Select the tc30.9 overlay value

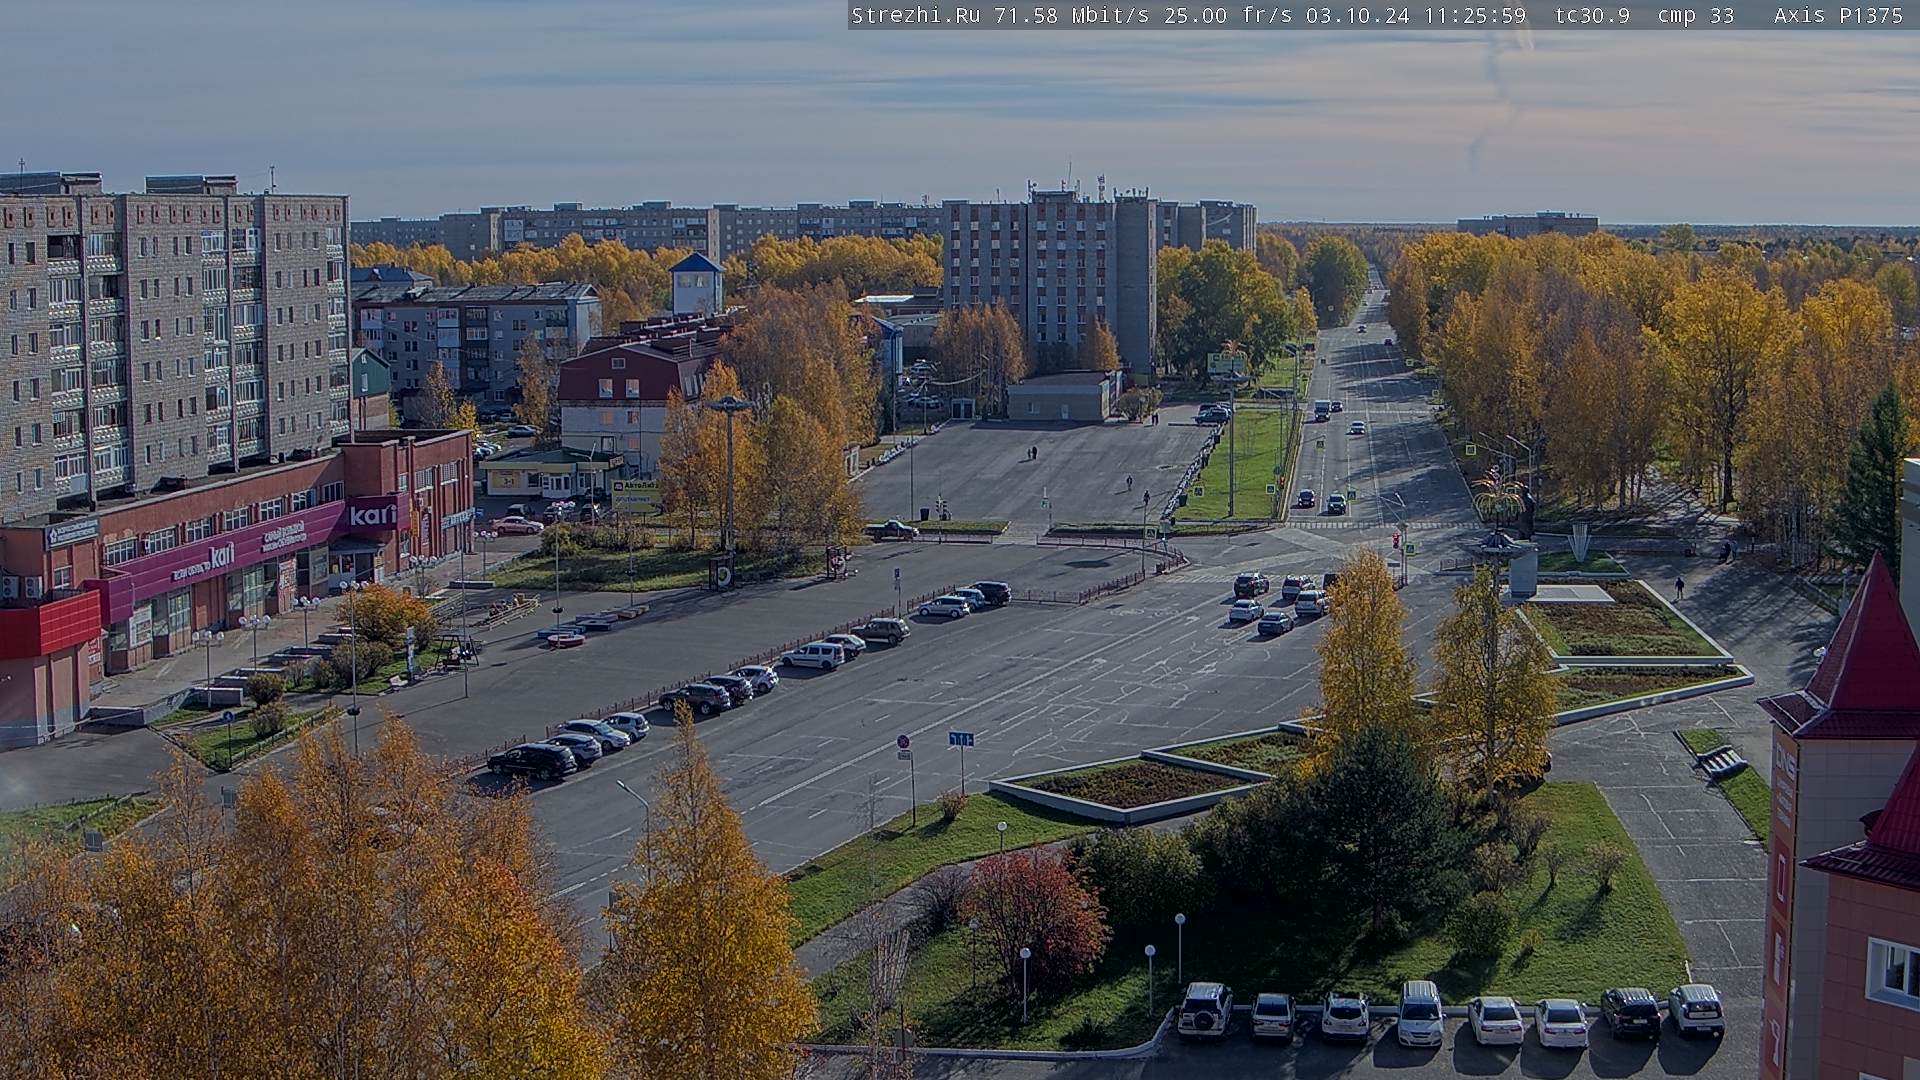pyautogui.click(x=1592, y=15)
